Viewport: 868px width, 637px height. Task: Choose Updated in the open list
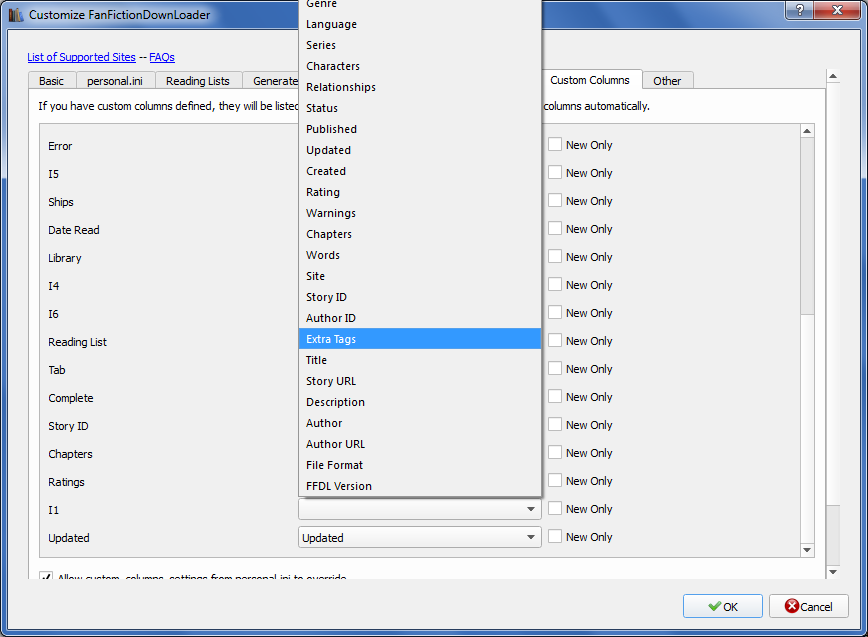pos(420,151)
